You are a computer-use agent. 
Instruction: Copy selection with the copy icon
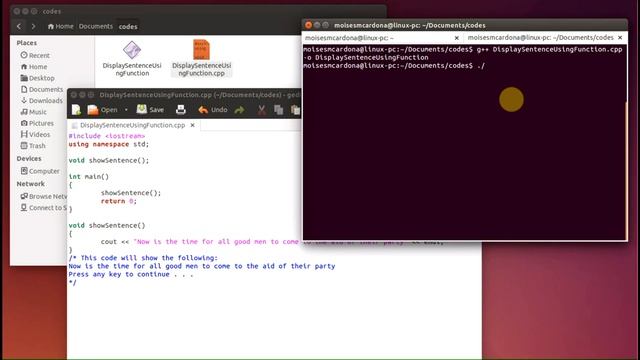pyautogui.click(x=279, y=109)
